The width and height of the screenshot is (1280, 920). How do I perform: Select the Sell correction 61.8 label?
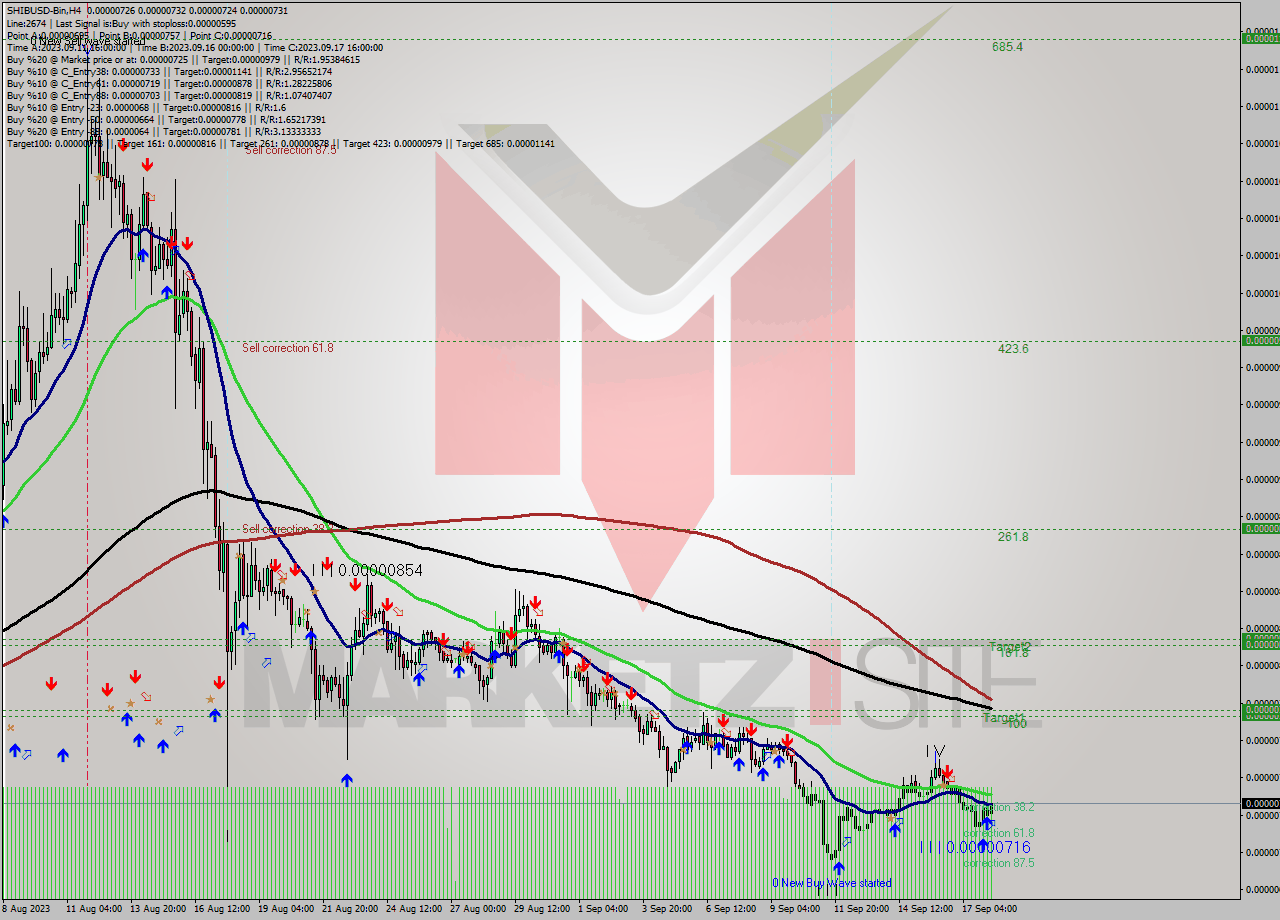click(288, 348)
